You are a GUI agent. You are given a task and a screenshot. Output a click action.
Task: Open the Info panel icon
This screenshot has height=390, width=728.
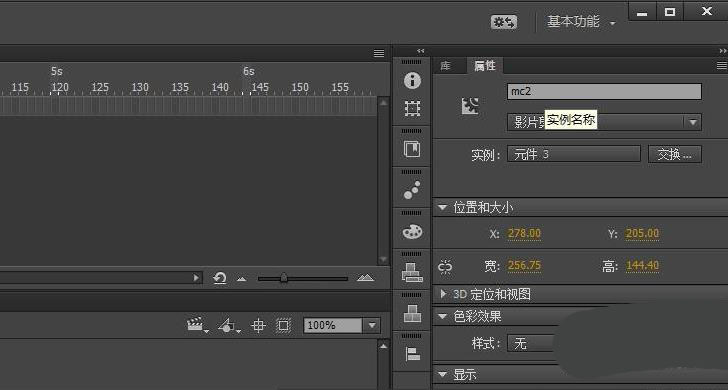point(412,81)
